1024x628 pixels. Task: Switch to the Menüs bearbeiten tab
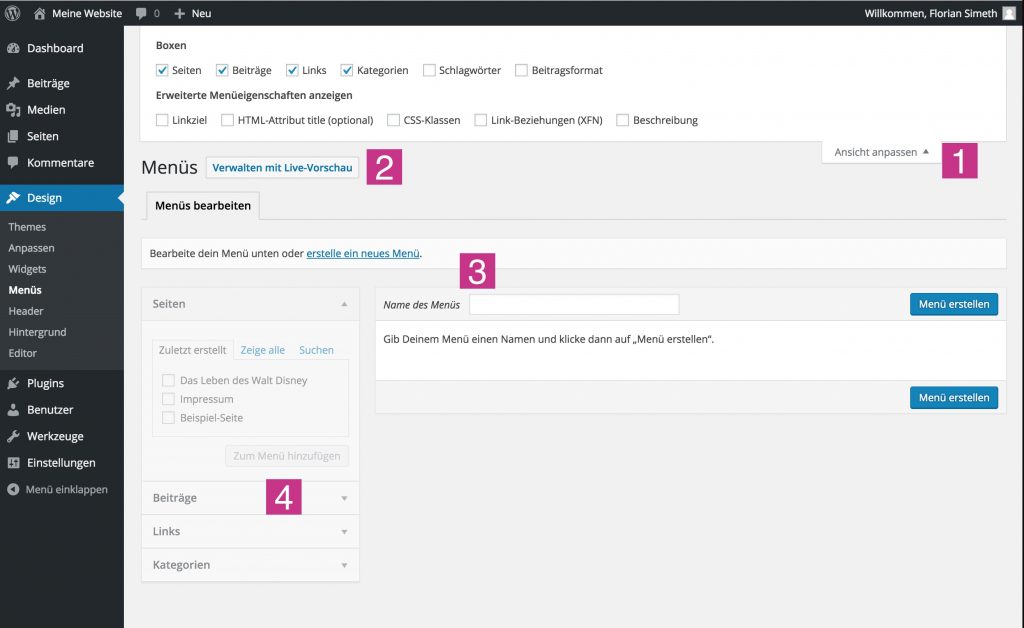[201, 206]
